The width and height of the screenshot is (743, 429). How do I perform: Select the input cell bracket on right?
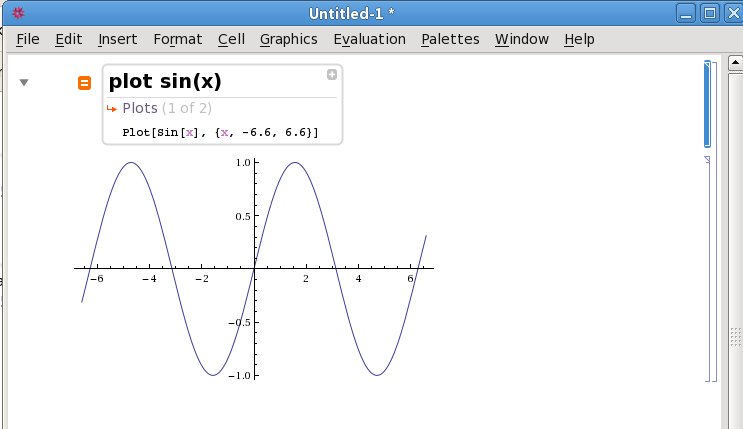(x=709, y=104)
